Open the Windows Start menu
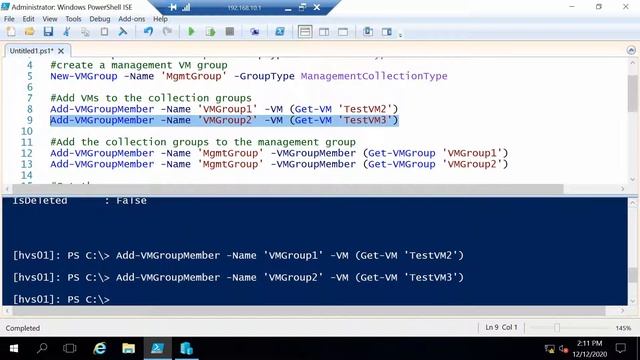 14,349
